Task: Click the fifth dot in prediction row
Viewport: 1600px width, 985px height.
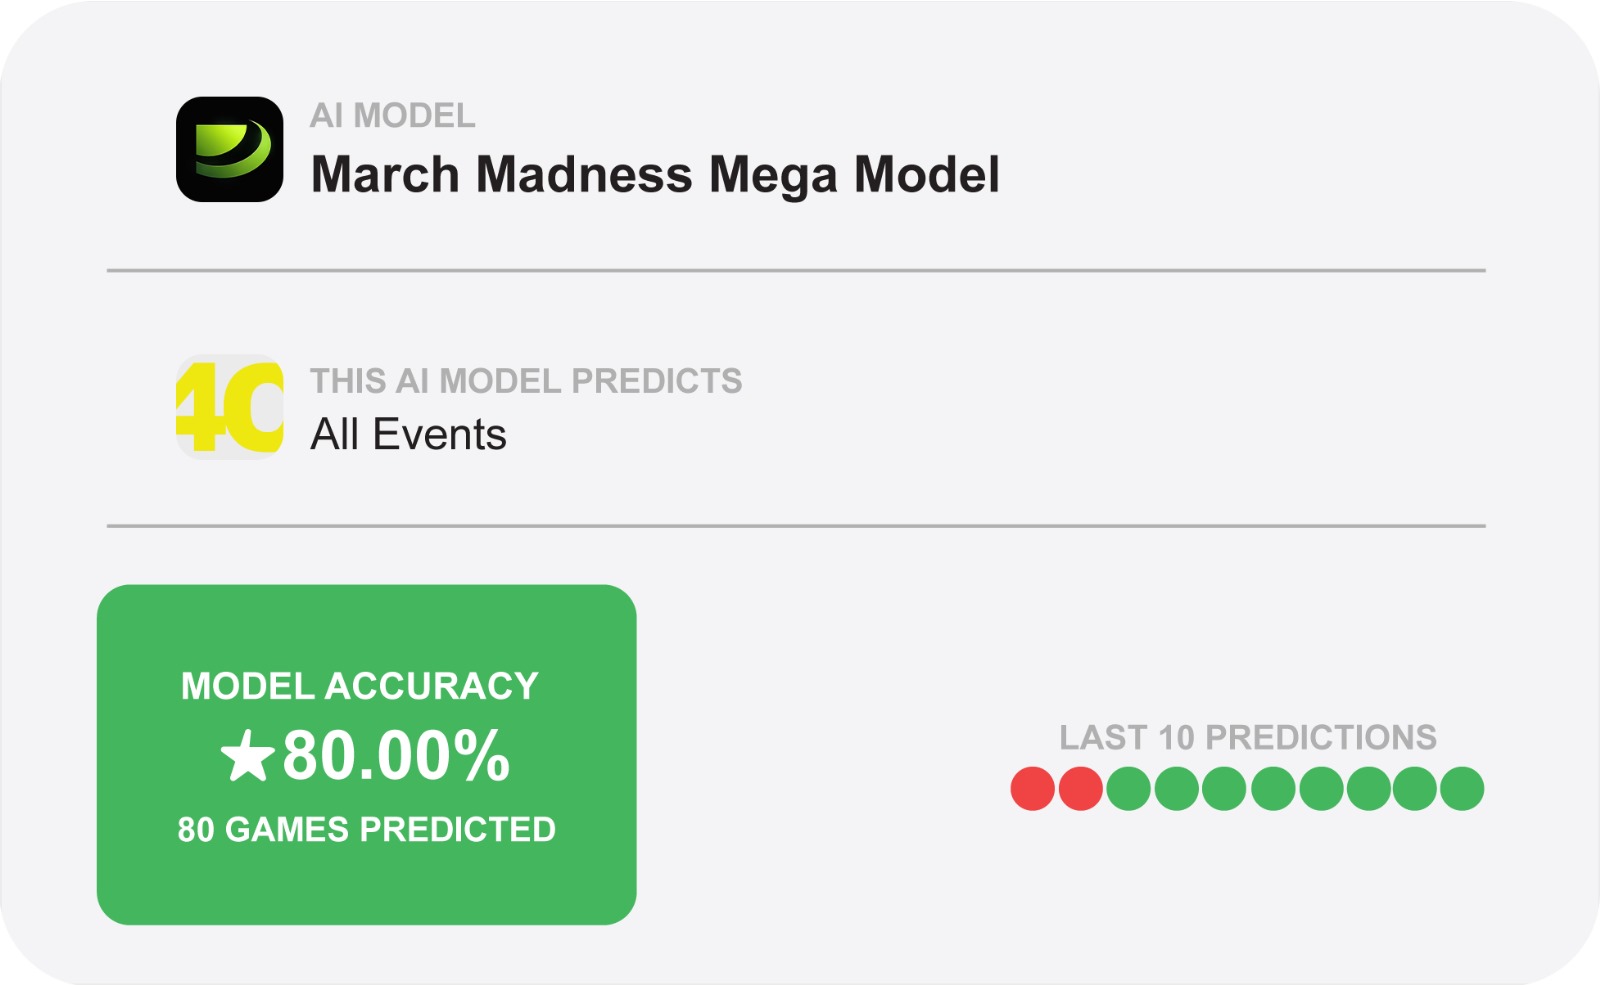Action: [x=1224, y=789]
